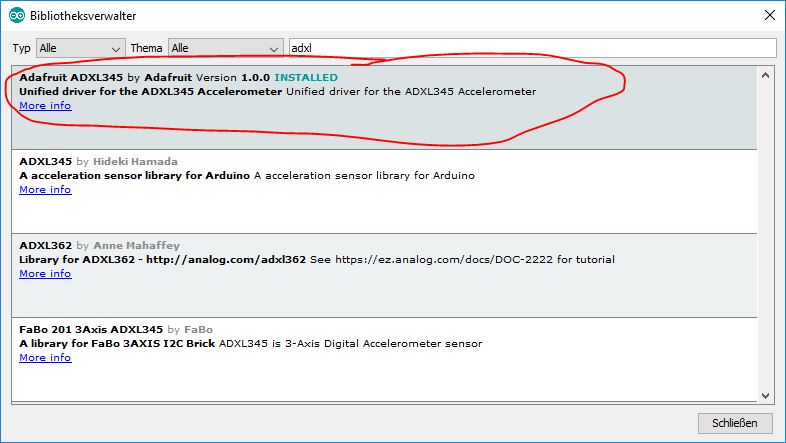Click the Bibliotheksverwalter title bar text
Image resolution: width=786 pixels, height=443 pixels.
tap(84, 16)
